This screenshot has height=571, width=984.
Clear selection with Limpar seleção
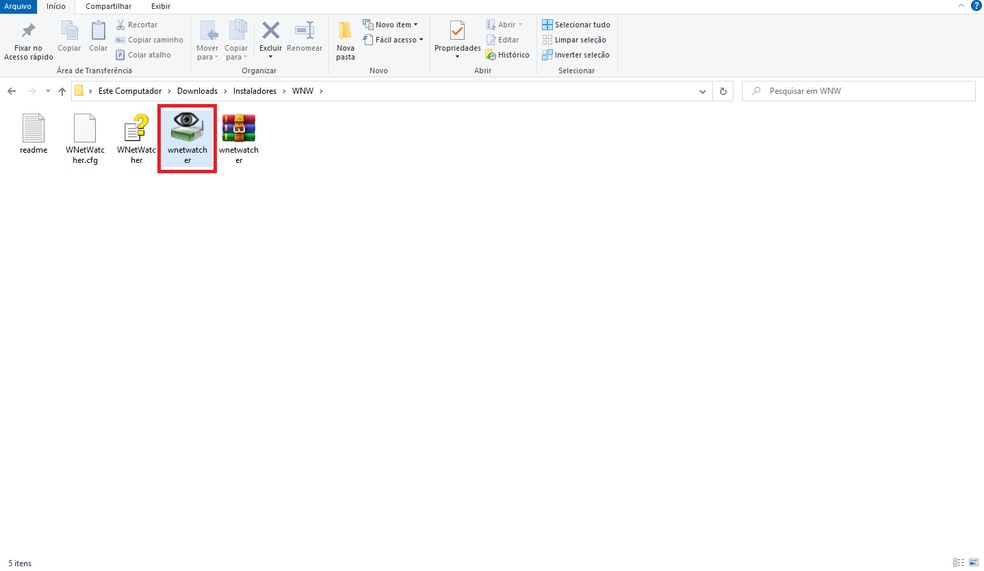[574, 40]
